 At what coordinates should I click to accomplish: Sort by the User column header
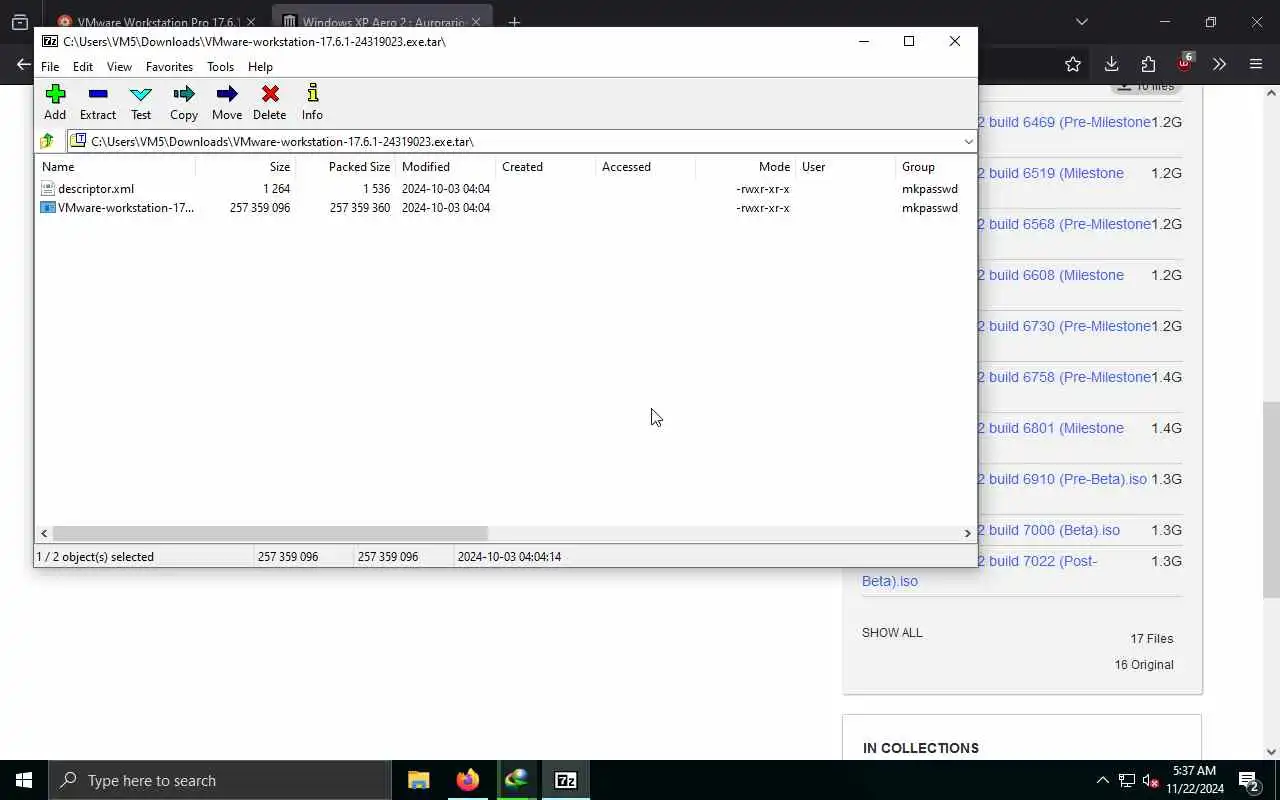pyautogui.click(x=846, y=167)
